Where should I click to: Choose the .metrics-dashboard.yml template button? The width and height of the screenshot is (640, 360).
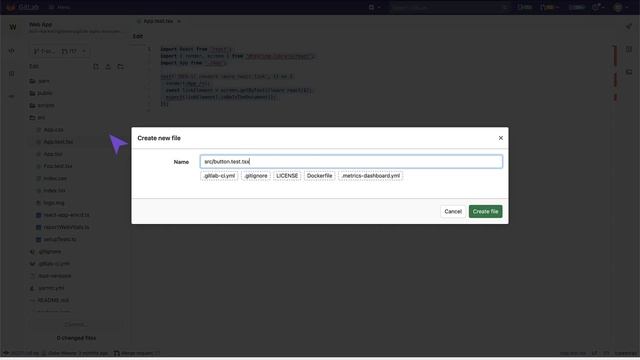pyautogui.click(x=371, y=176)
